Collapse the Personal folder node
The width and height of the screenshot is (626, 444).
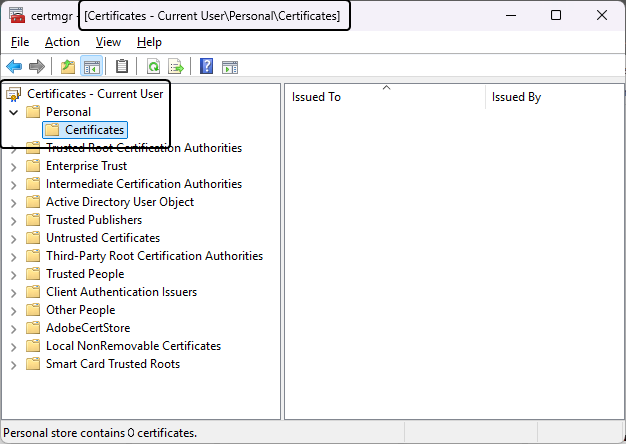coord(13,112)
